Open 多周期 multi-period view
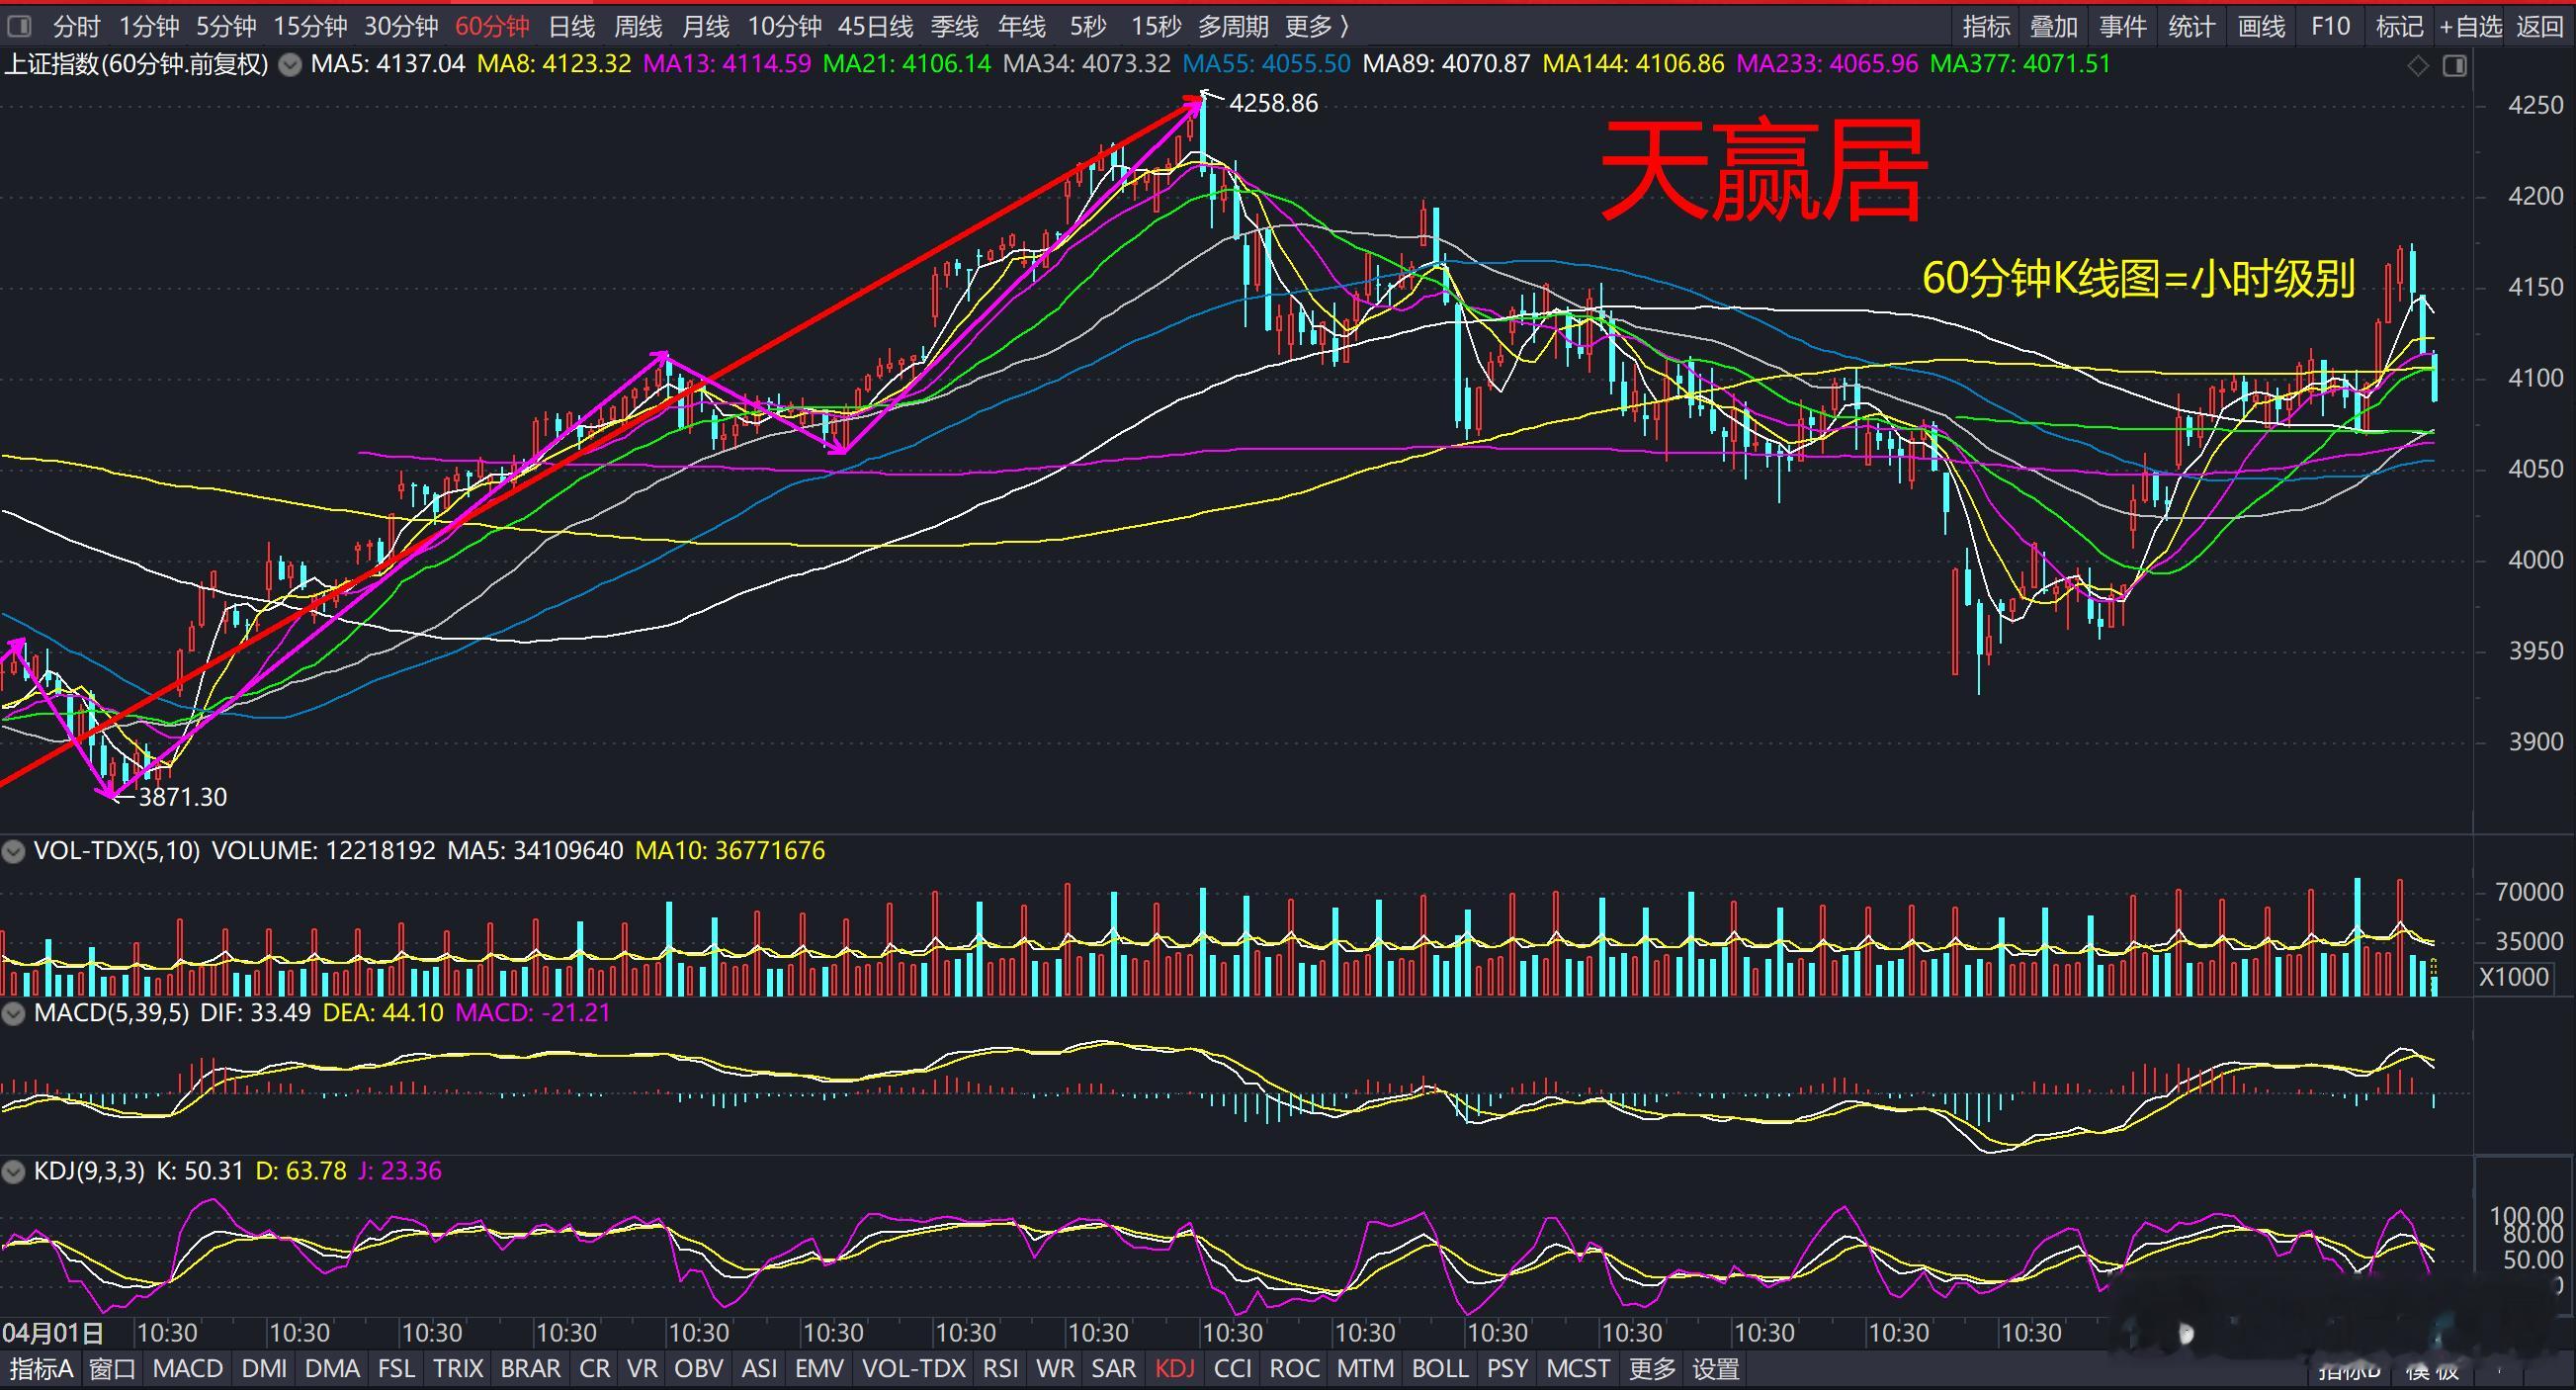2576x1390 pixels. (1233, 26)
